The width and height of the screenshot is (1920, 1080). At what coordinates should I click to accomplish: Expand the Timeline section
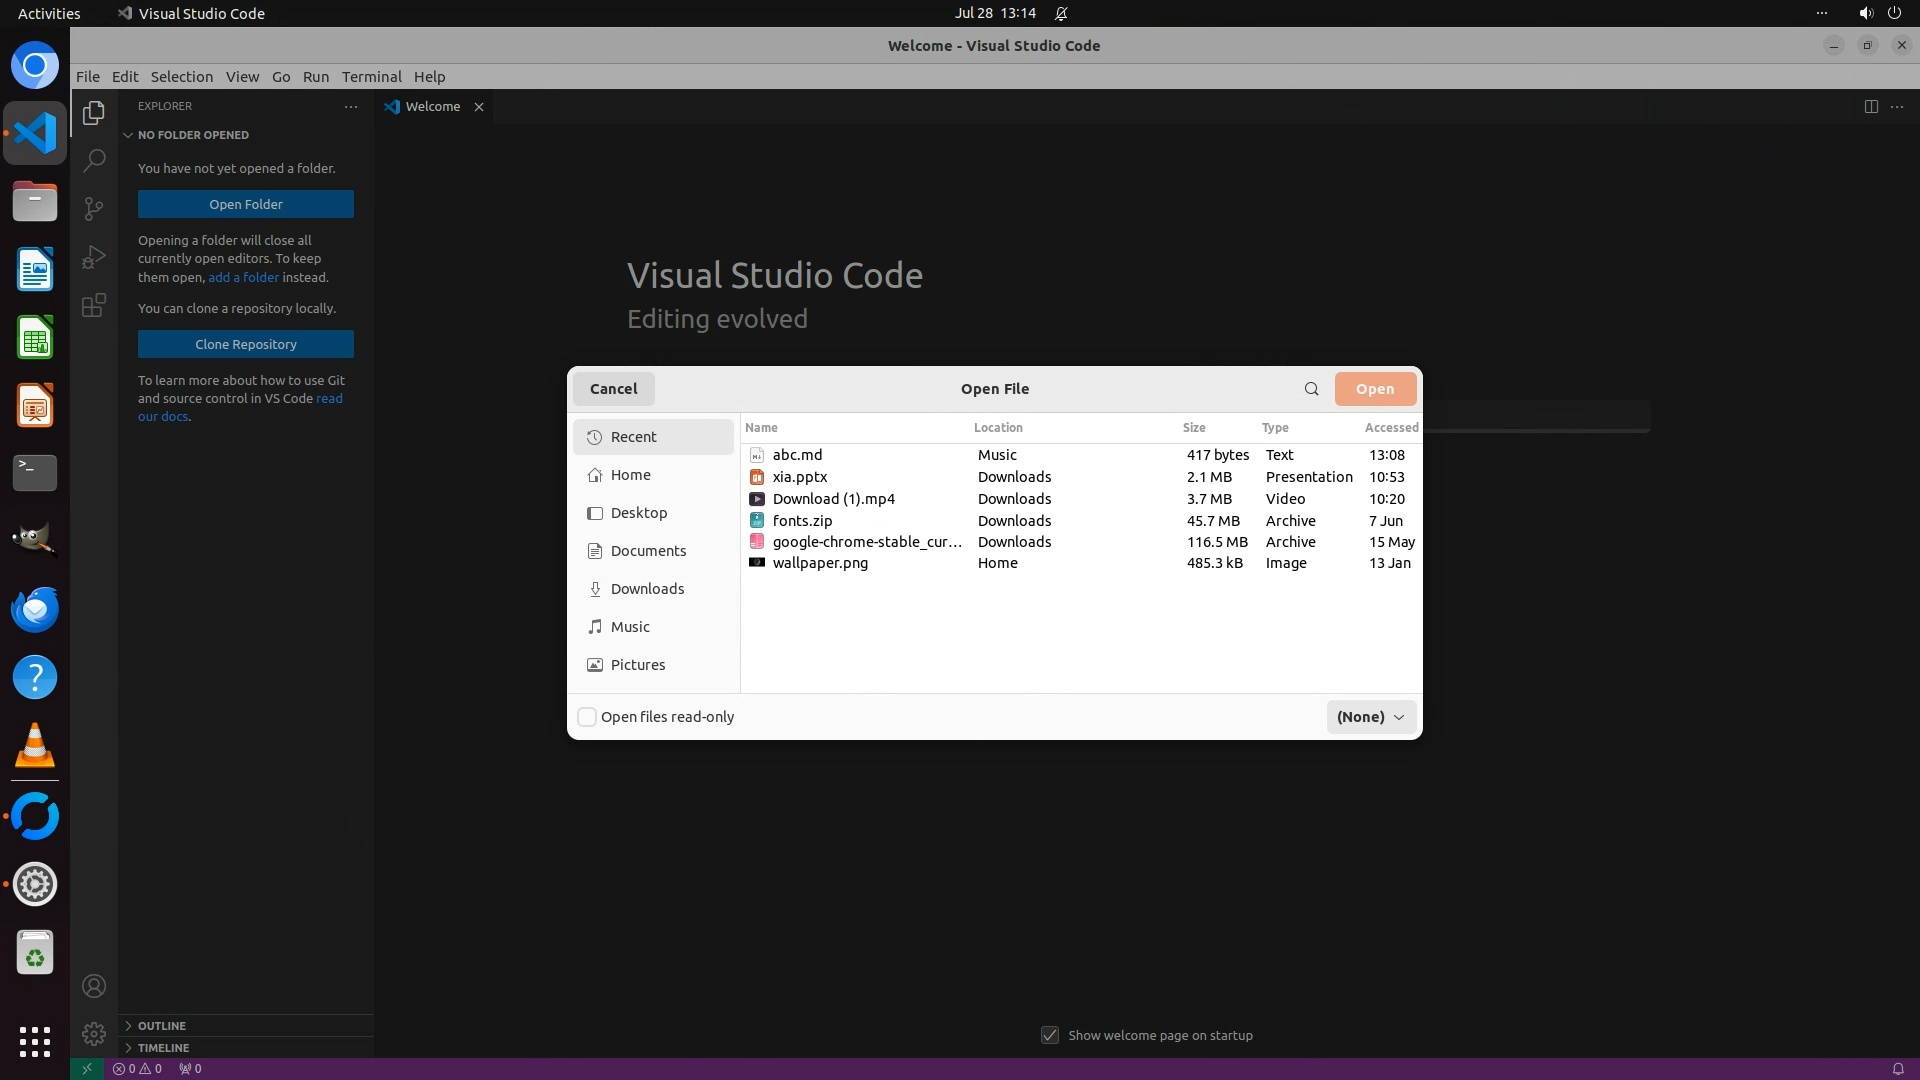[163, 1047]
